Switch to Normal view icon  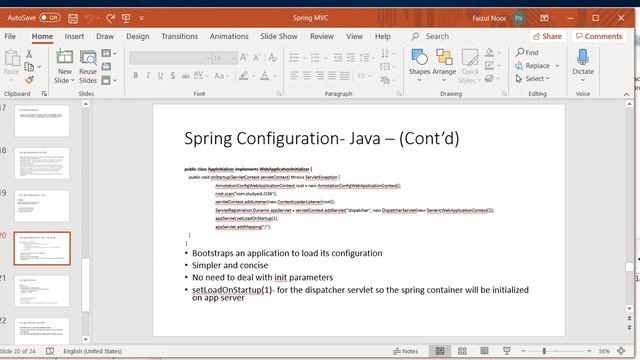tap(440, 351)
